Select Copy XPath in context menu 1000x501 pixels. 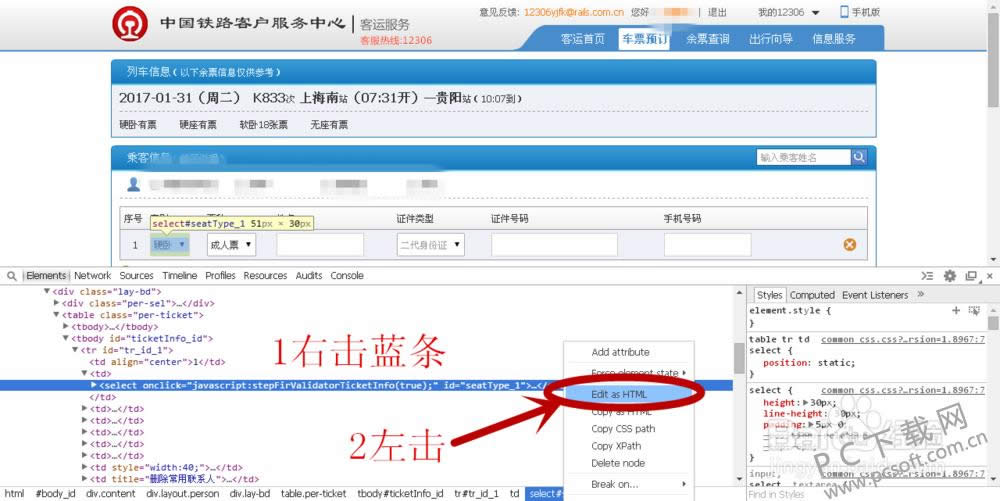tap(616, 446)
